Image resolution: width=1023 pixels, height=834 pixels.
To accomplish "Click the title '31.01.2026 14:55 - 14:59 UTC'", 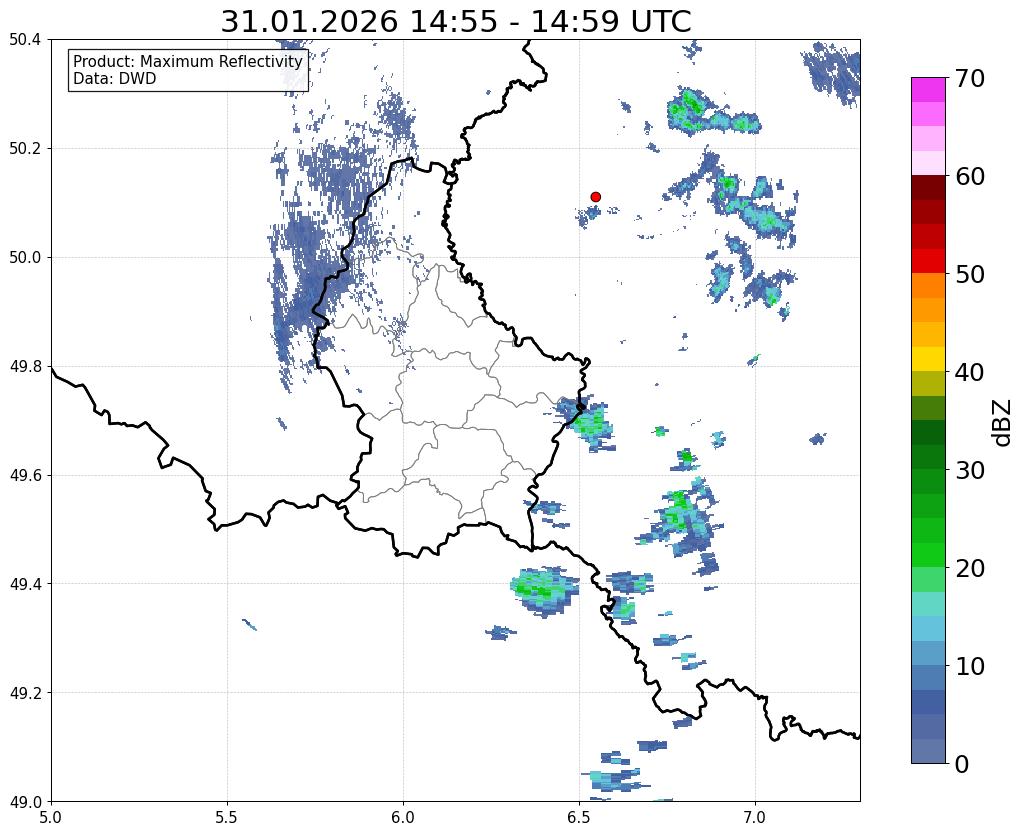I will click(455, 22).
